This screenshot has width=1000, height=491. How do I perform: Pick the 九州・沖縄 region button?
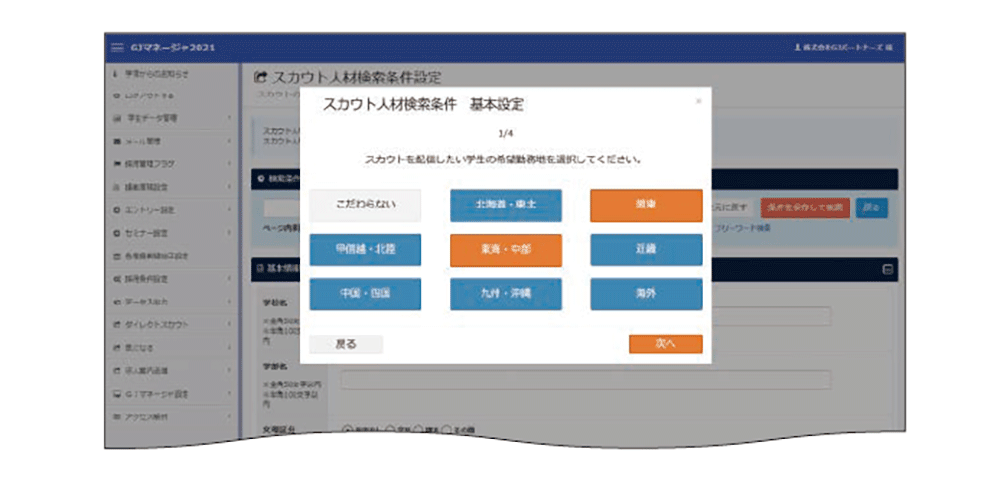pos(505,294)
